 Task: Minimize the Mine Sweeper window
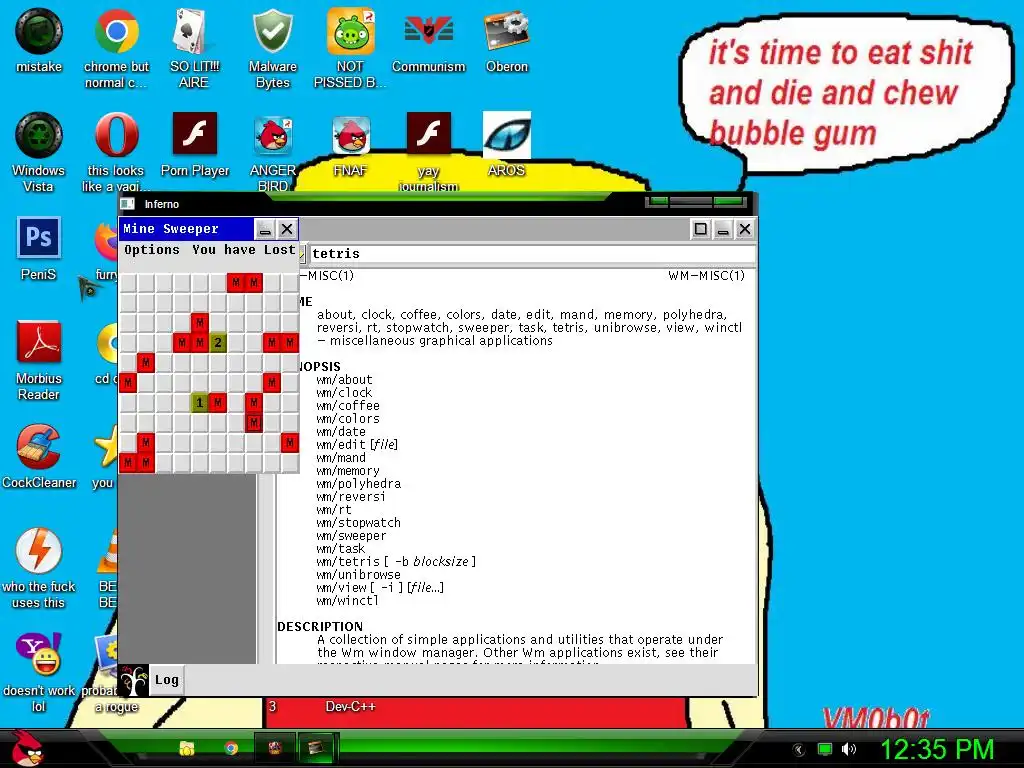pos(264,229)
